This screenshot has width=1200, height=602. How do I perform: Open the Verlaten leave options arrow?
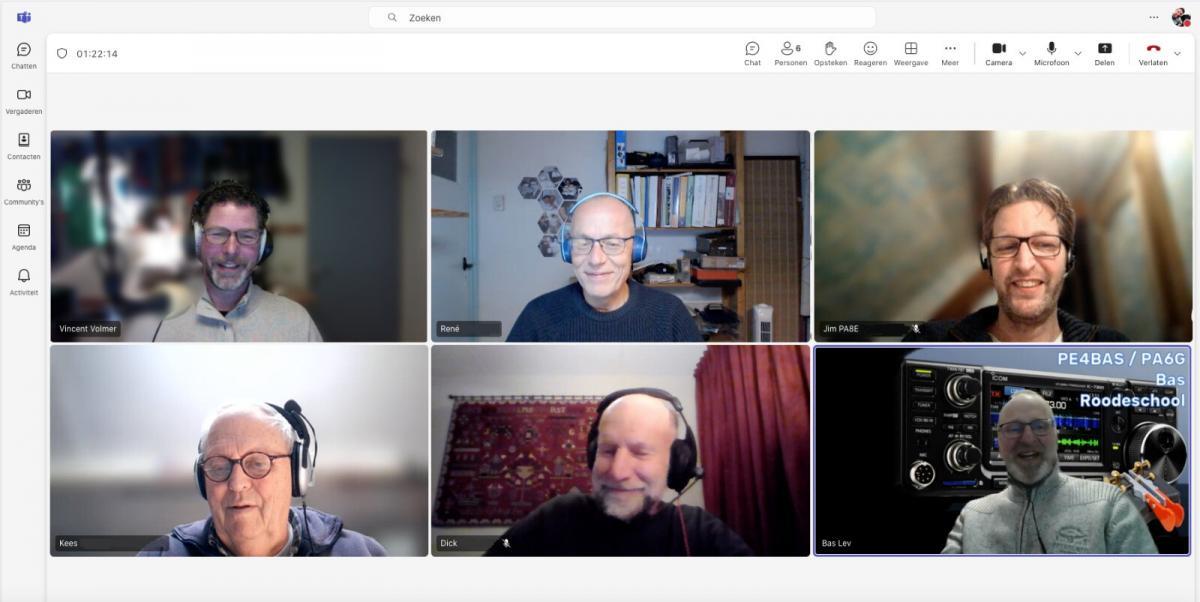1177,53
